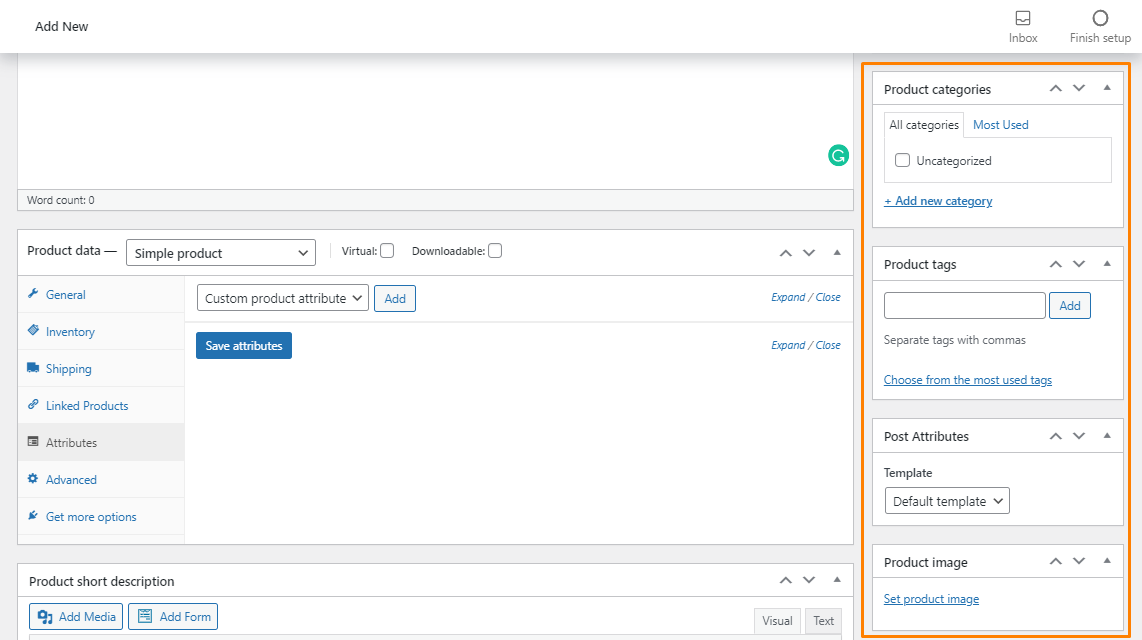The height and width of the screenshot is (640, 1142).
Task: Click the Add Media camera icon
Action: 45,617
